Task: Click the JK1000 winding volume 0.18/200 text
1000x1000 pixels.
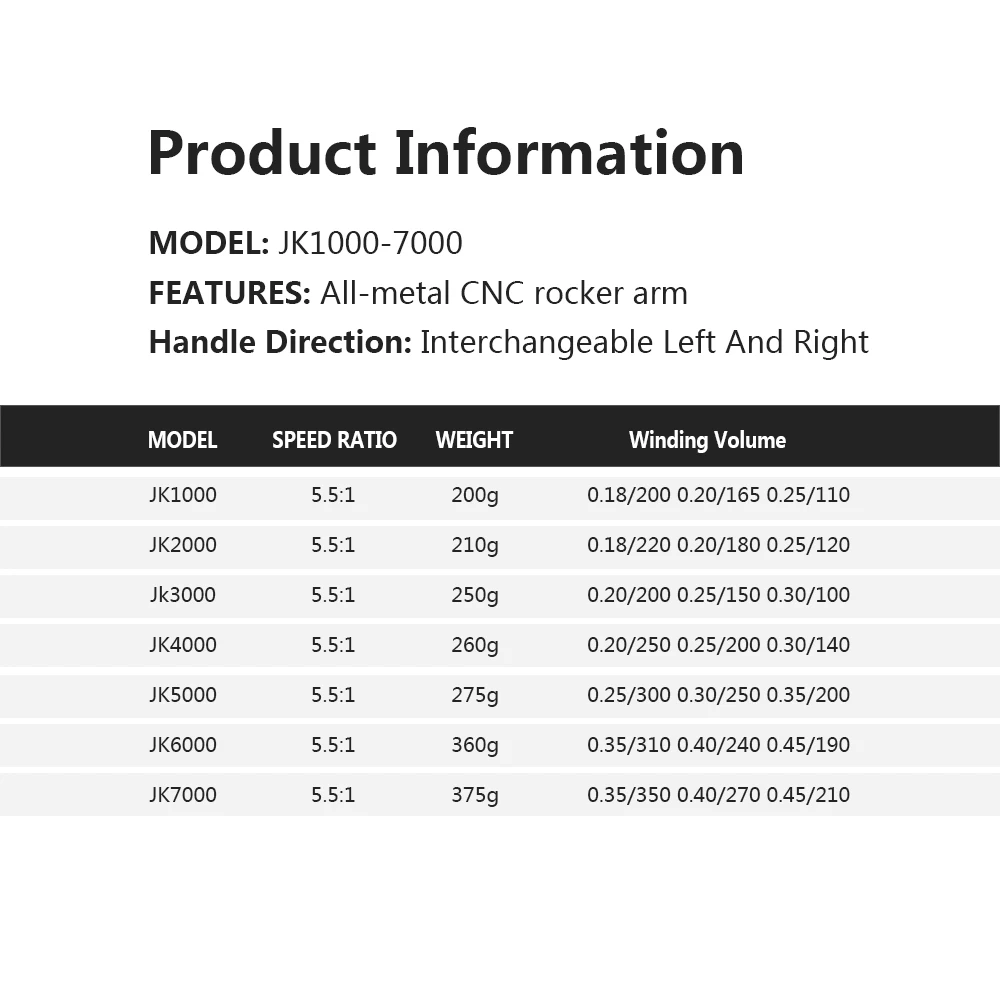Action: pos(629,495)
